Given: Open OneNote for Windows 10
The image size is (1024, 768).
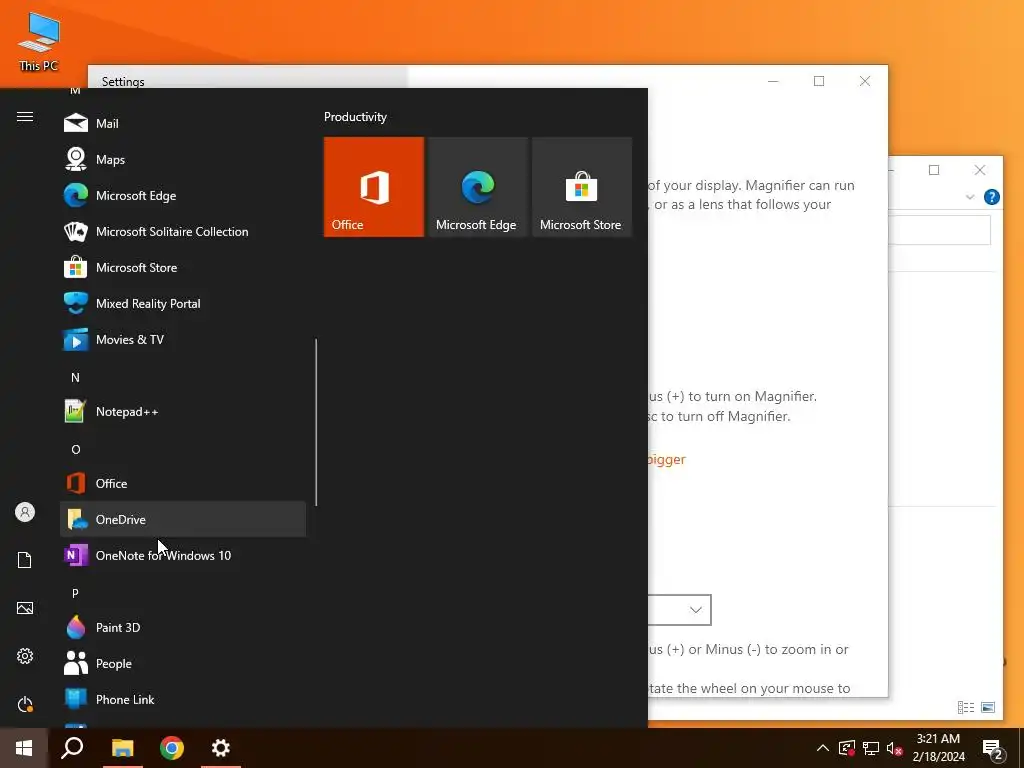Looking at the screenshot, I should [183, 555].
